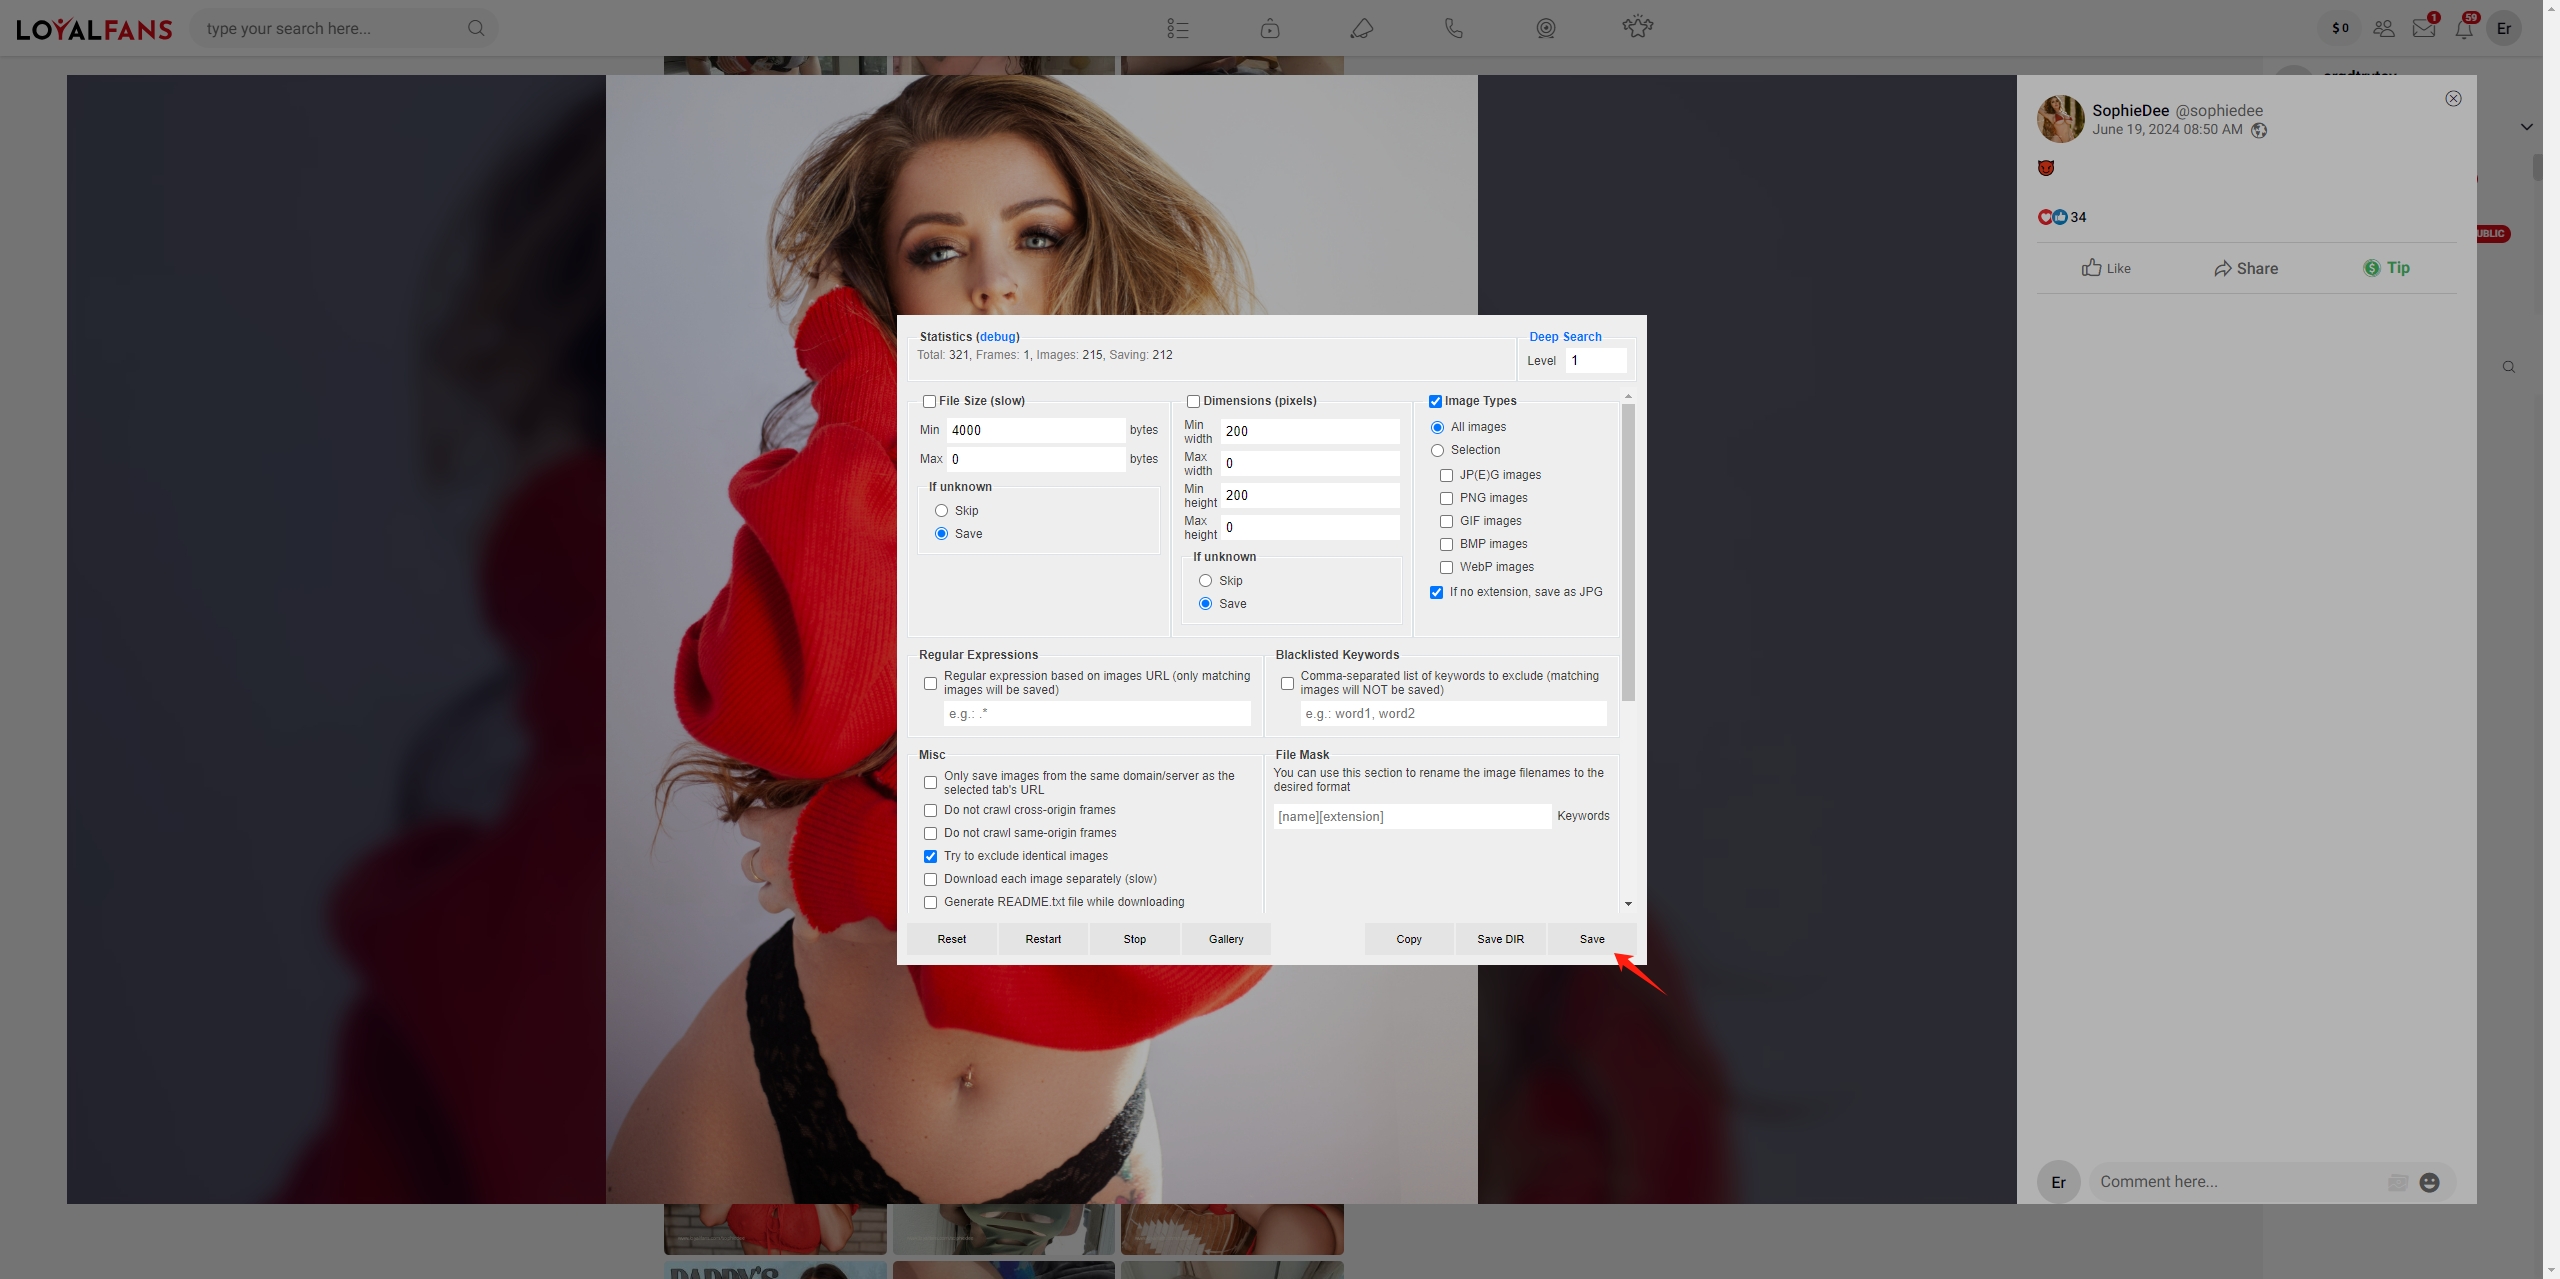Enable the File Size slow checkbox
This screenshot has height=1279, width=2560.
click(927, 400)
